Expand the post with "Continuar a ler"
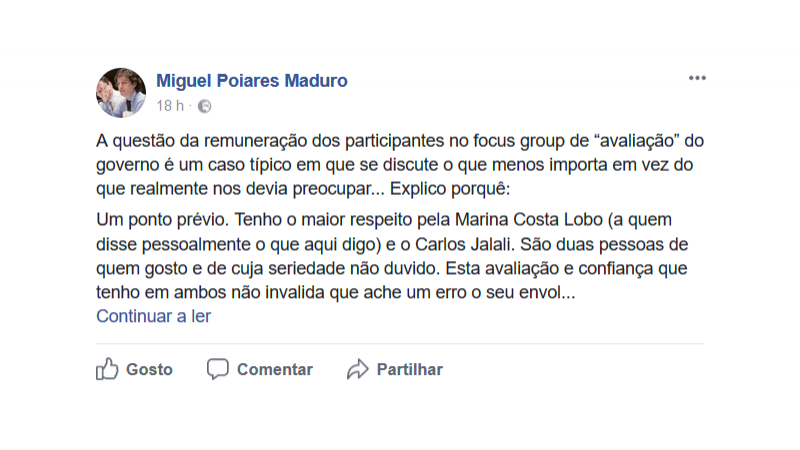The image size is (800, 450). (x=153, y=316)
